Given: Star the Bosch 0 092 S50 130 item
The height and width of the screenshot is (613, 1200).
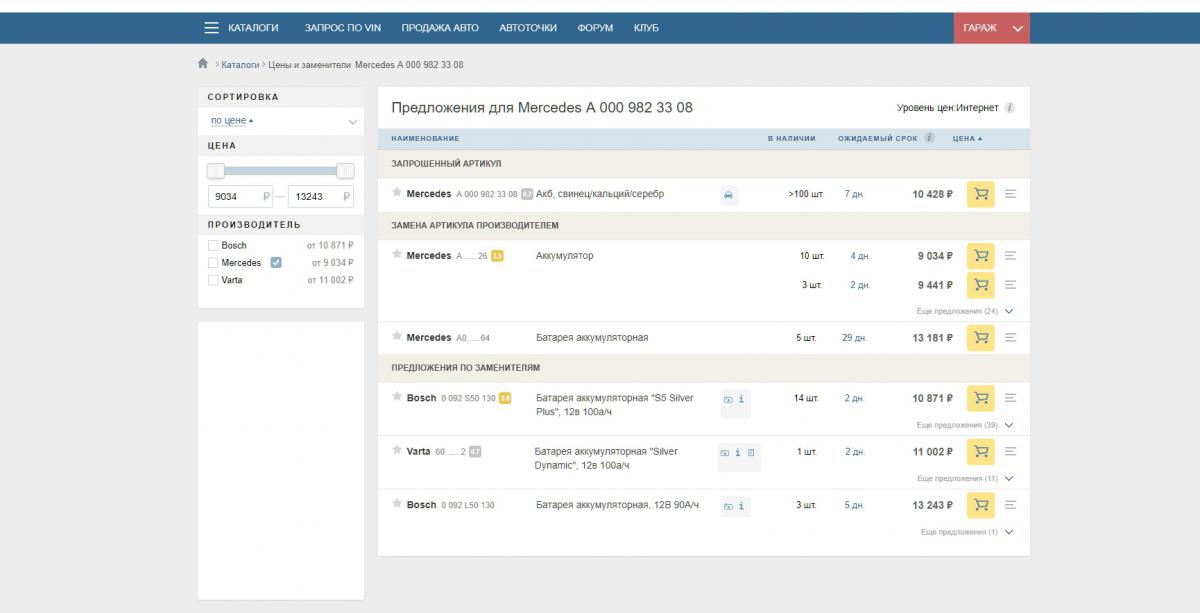Looking at the screenshot, I should click(x=397, y=397).
